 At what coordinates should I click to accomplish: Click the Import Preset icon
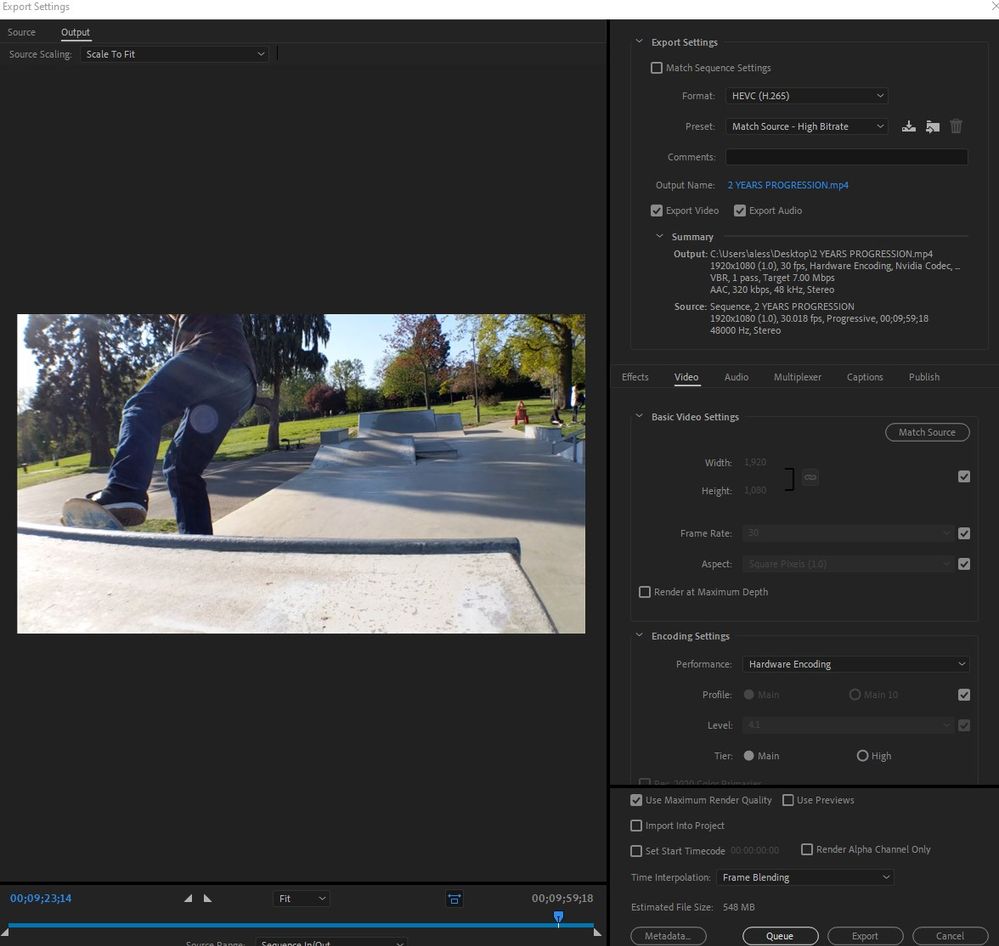click(932, 126)
